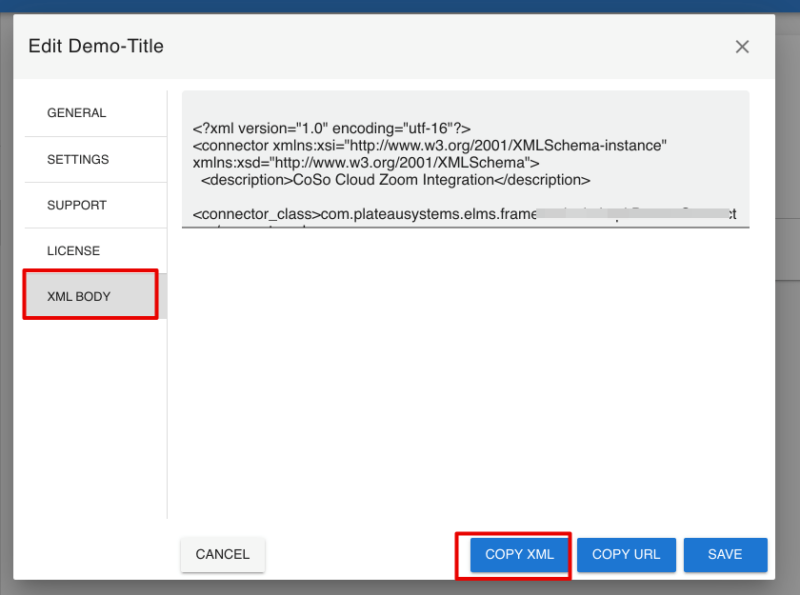Close the Edit Demo-Title dialog with X

(x=742, y=47)
